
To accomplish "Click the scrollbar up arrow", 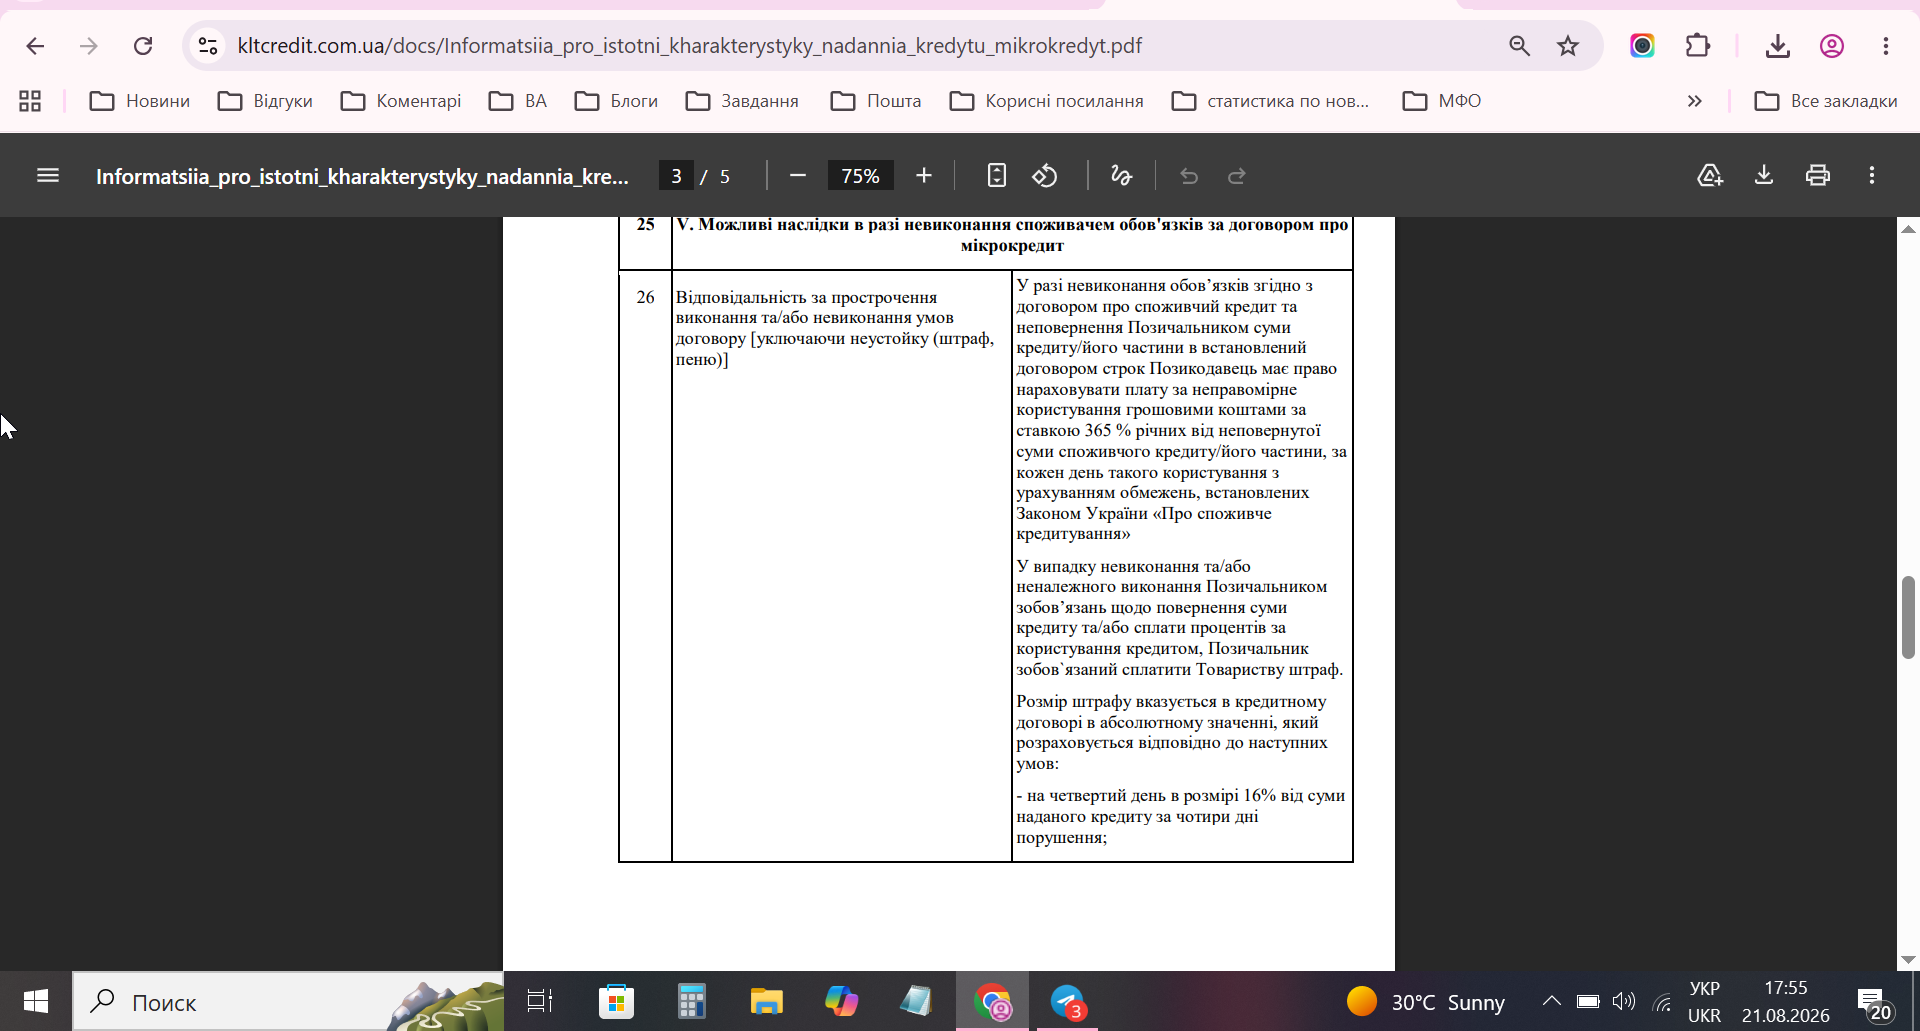I will click(1908, 229).
